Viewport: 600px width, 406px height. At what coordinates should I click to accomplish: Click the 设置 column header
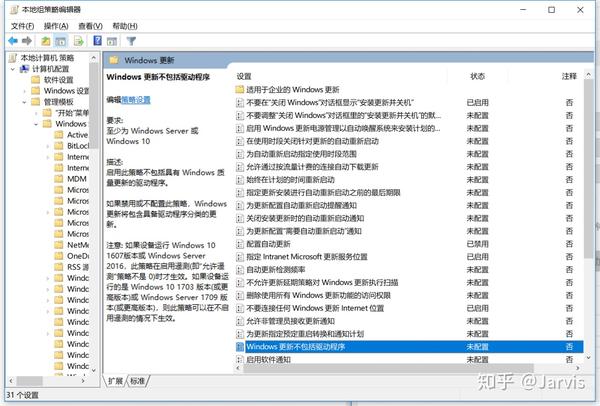(x=244, y=76)
